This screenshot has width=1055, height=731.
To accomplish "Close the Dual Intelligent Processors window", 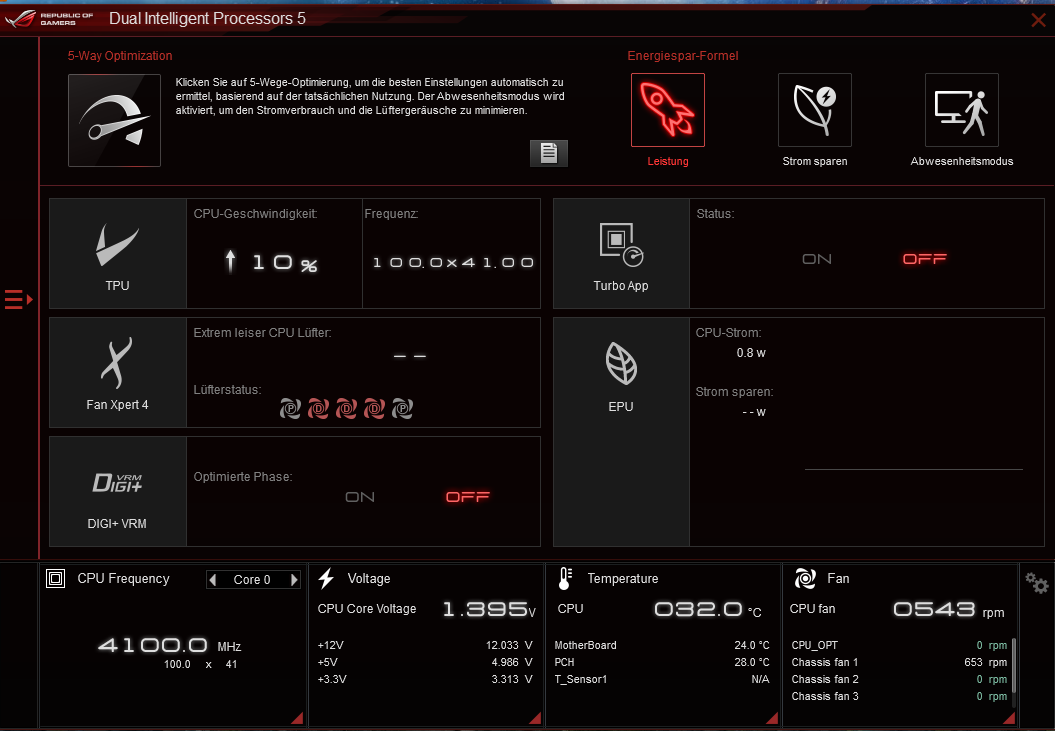I will [x=1038, y=20].
